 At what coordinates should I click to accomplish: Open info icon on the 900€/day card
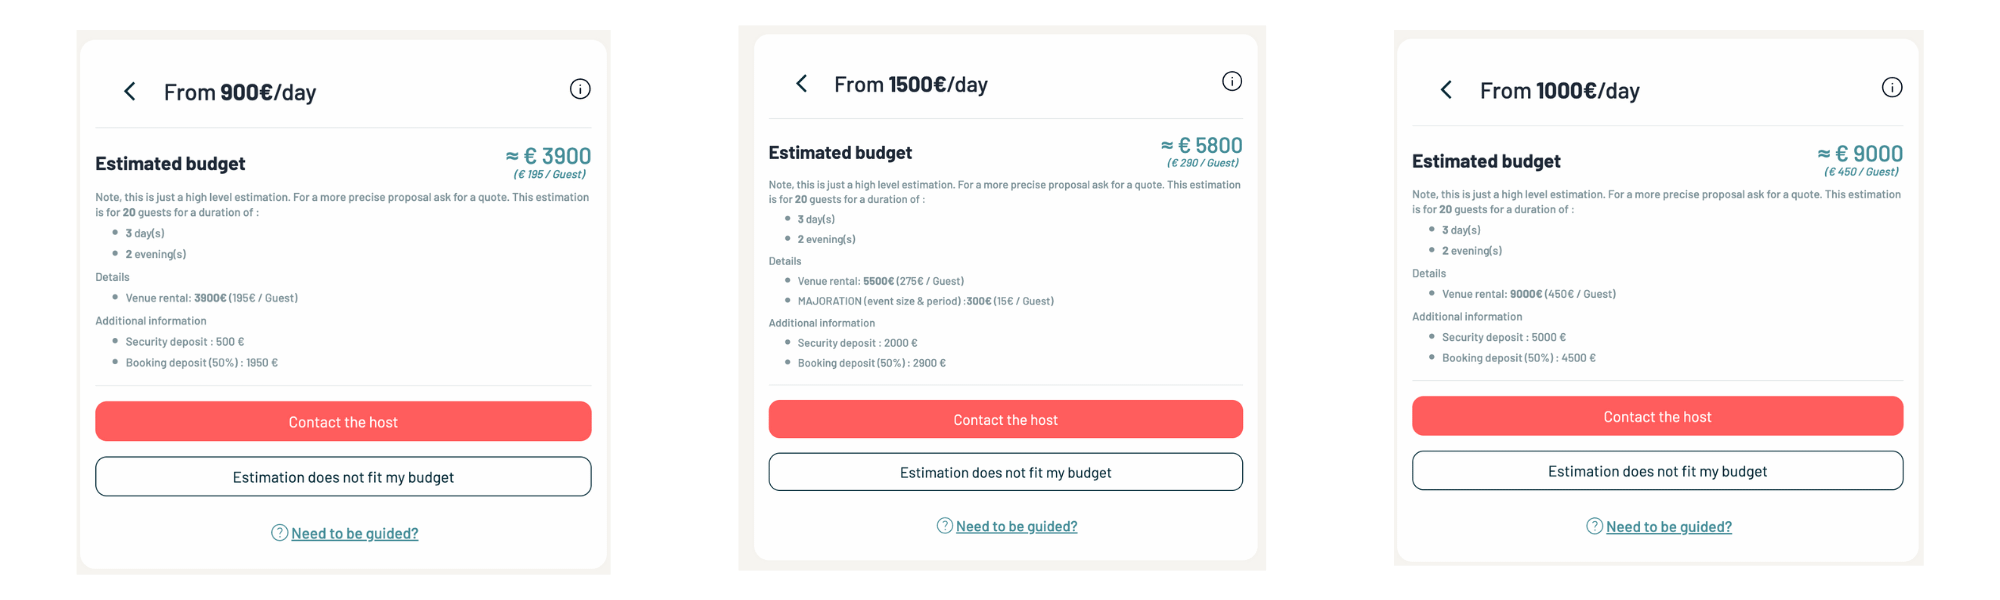tap(580, 89)
